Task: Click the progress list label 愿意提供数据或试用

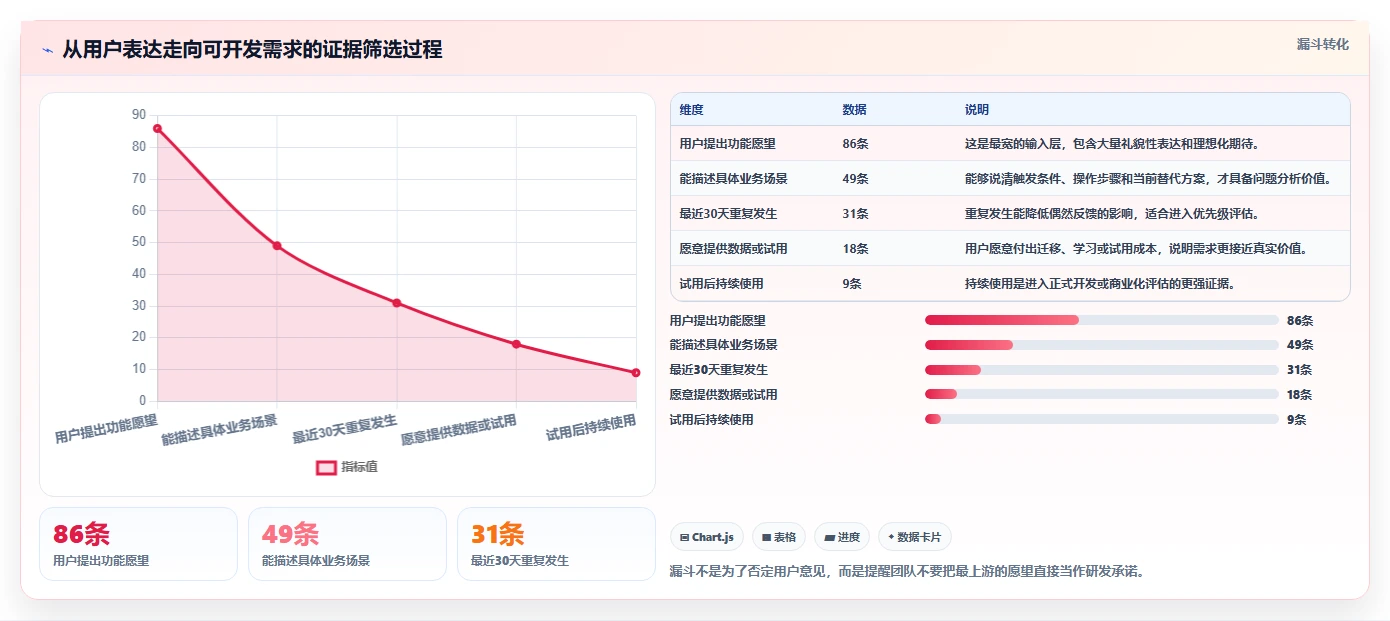Action: [723, 395]
